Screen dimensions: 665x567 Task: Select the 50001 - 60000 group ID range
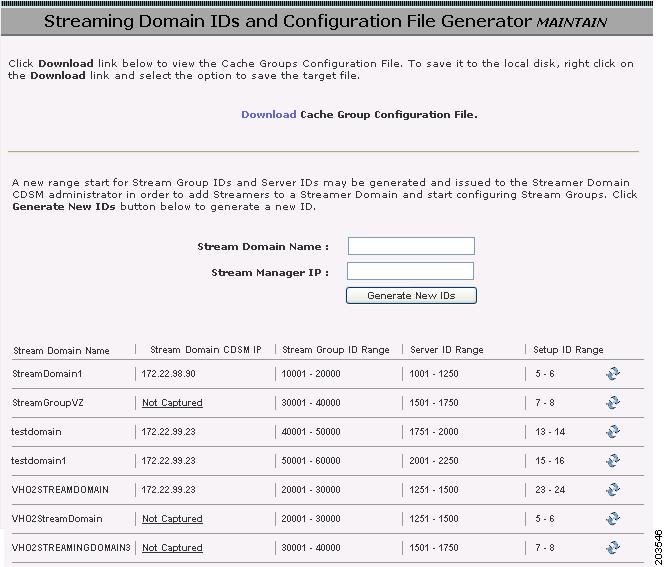pos(311,461)
